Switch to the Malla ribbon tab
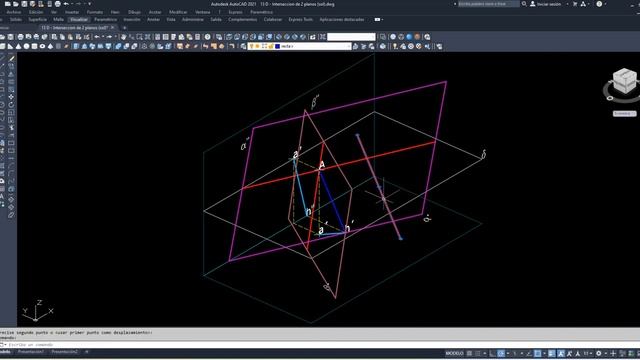 [58, 20]
